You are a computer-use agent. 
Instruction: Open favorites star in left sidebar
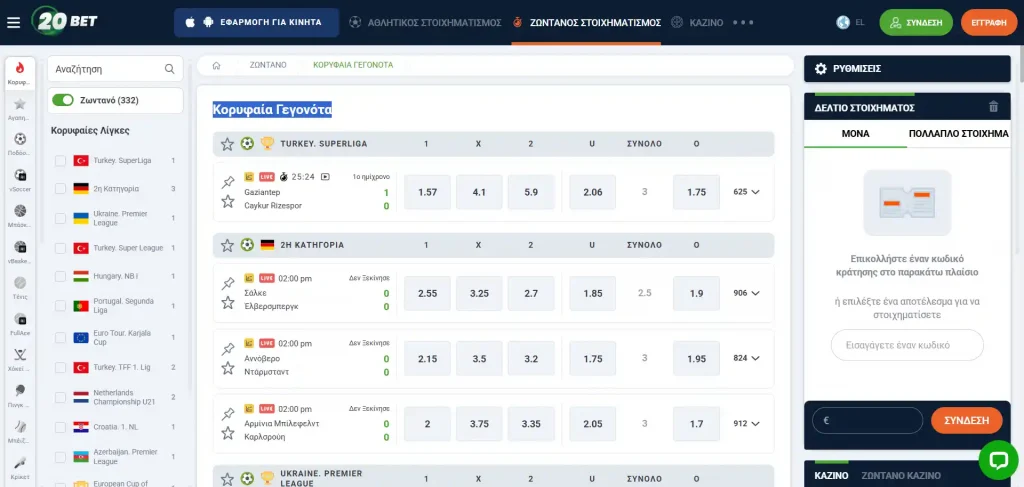pyautogui.click(x=20, y=104)
